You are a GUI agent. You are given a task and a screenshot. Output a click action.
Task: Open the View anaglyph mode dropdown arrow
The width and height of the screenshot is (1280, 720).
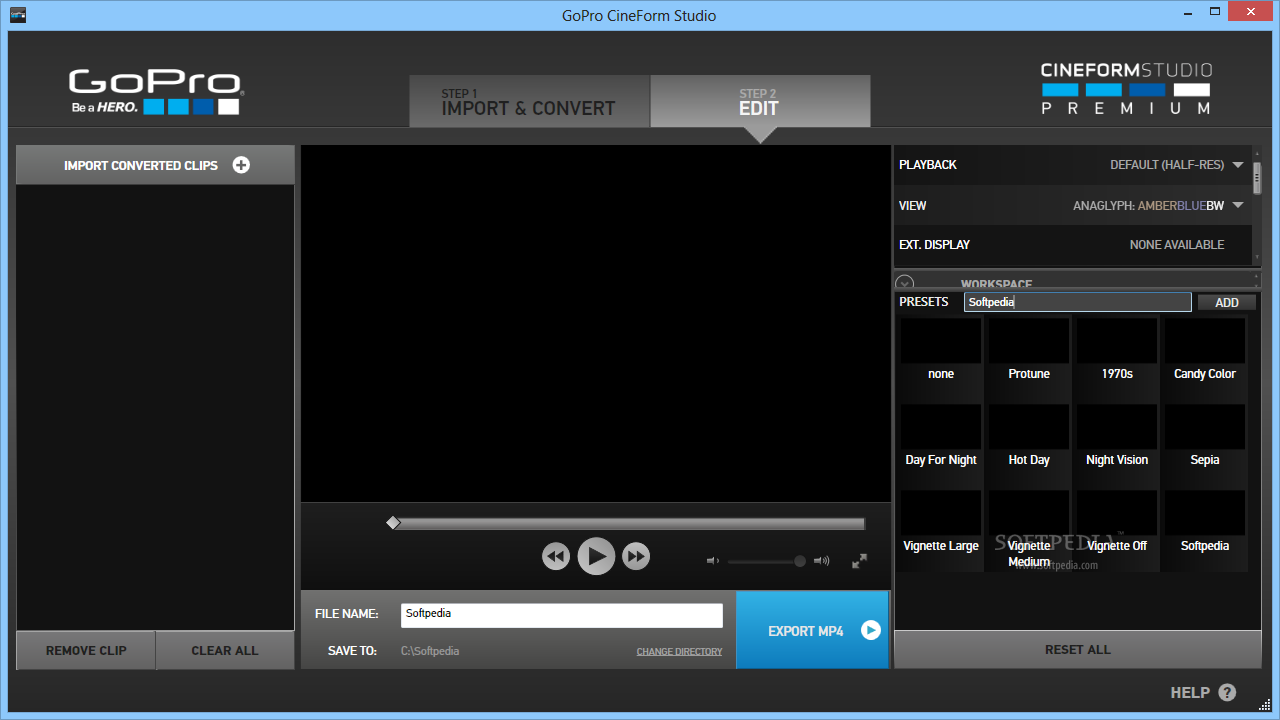1238,206
